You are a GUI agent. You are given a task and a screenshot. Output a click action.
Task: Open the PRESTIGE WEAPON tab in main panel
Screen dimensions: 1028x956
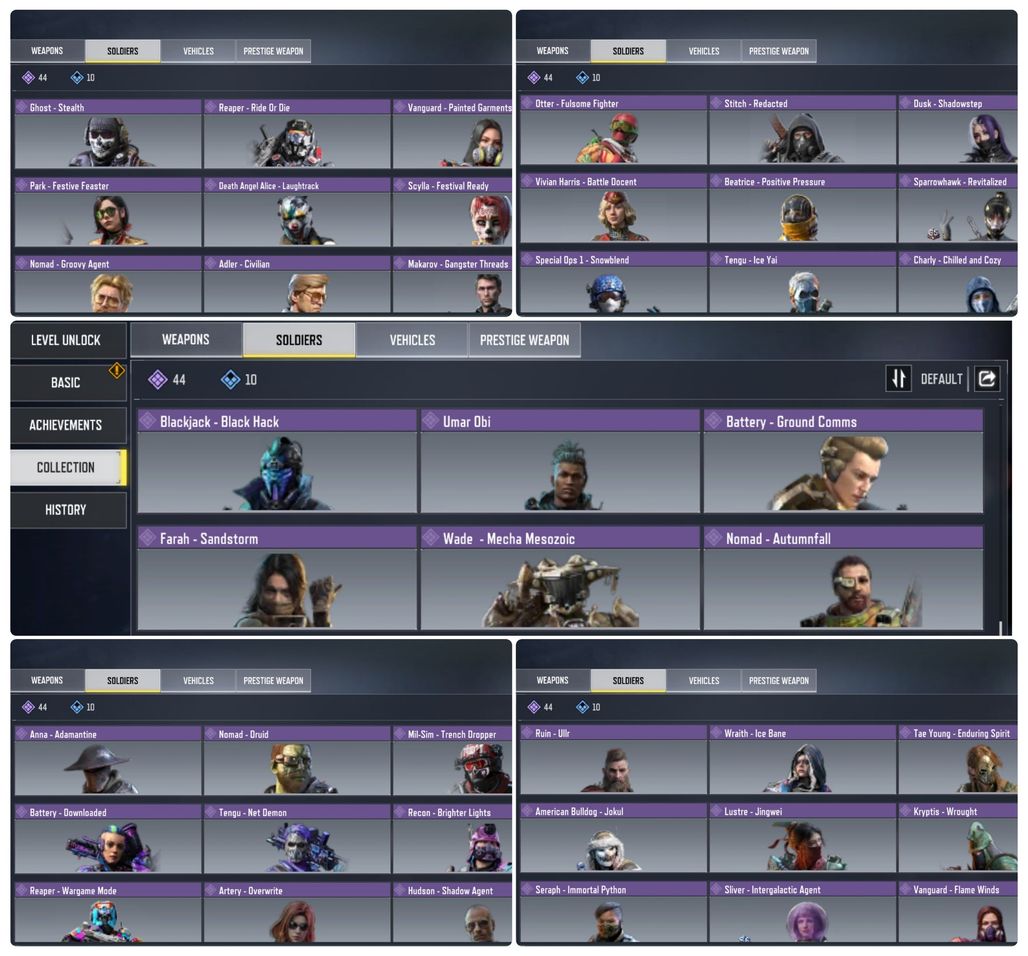tap(524, 340)
